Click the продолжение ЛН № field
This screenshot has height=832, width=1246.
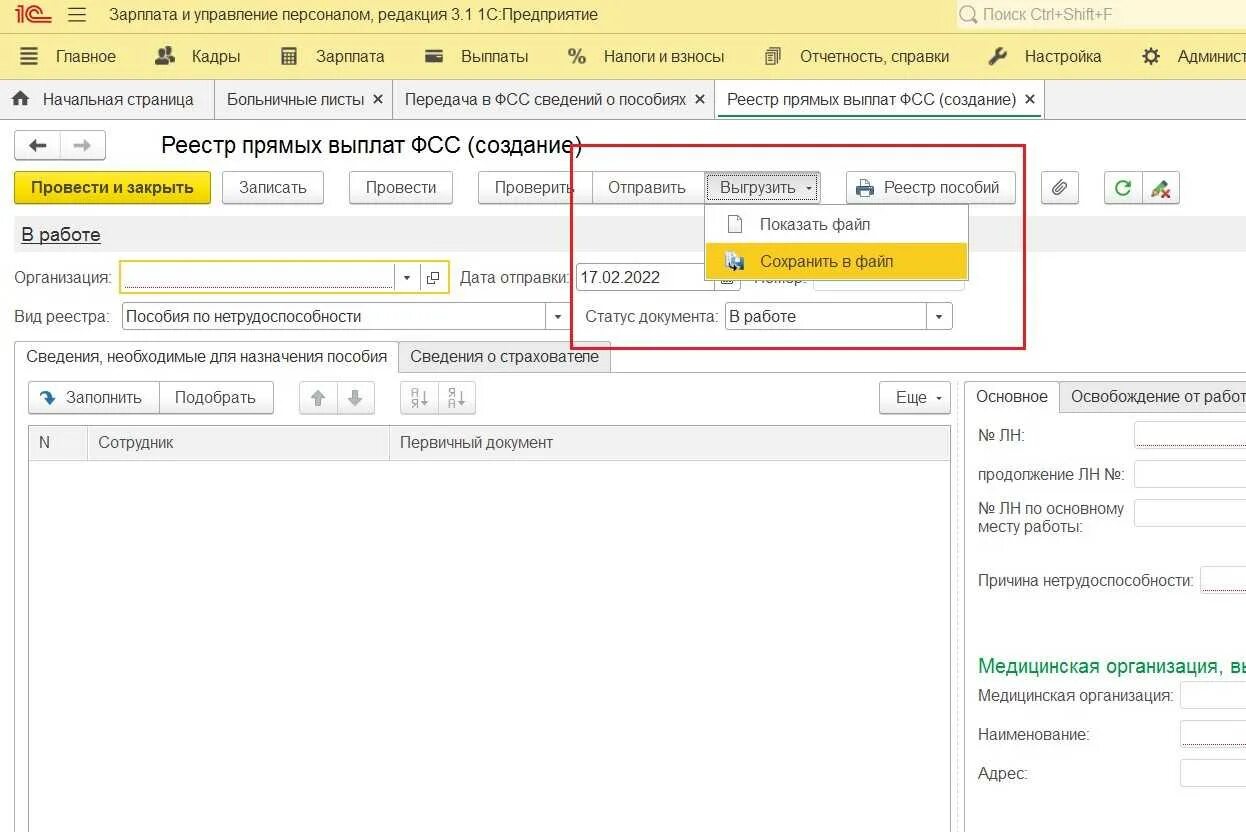(x=1190, y=474)
